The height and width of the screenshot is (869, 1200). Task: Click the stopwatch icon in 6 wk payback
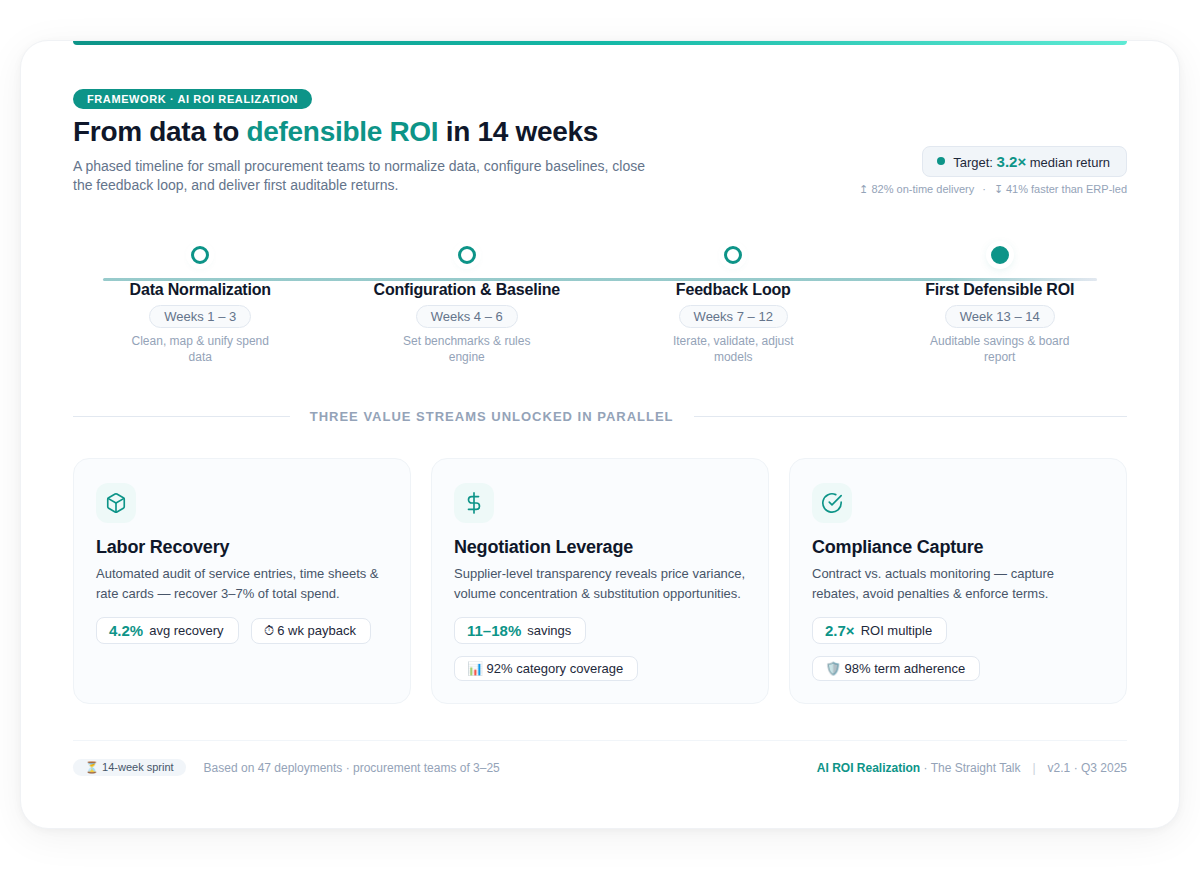click(x=269, y=631)
